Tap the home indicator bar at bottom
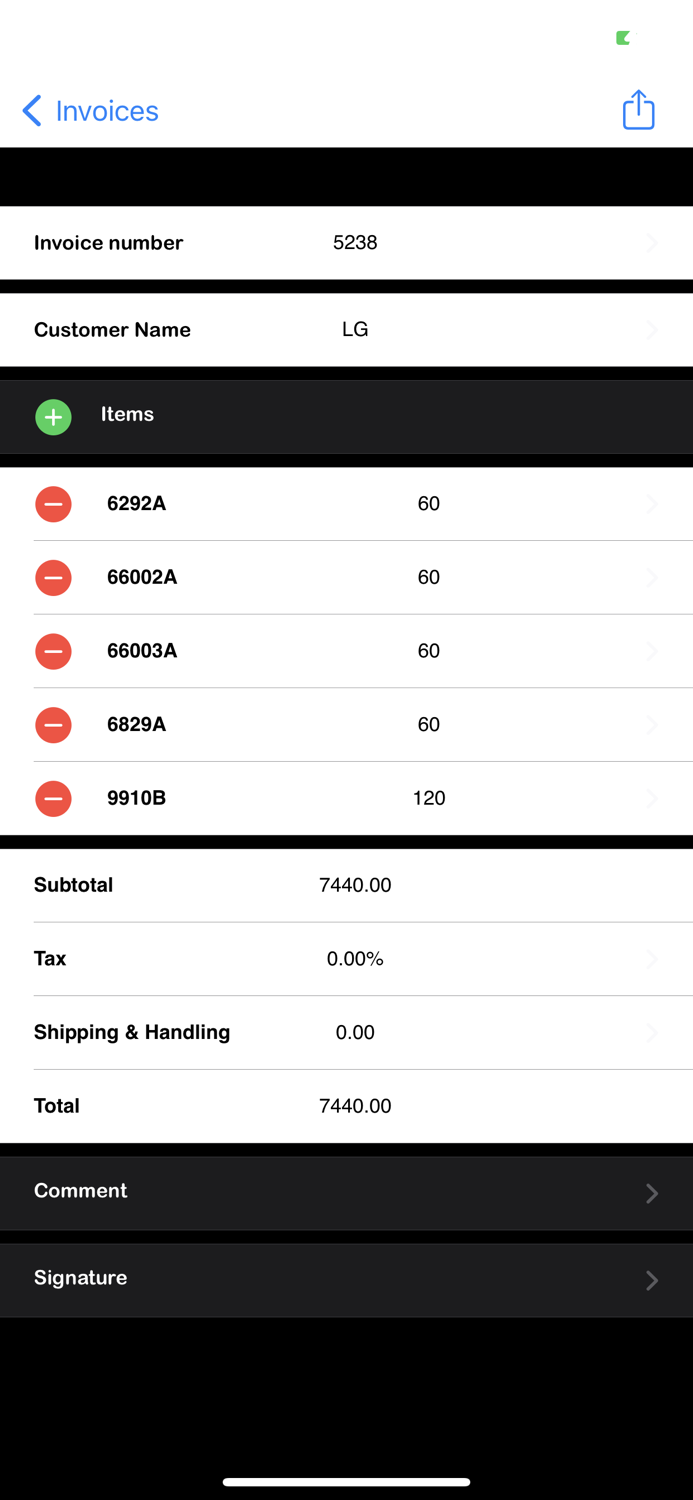This screenshot has width=693, height=1500. pos(346,1482)
